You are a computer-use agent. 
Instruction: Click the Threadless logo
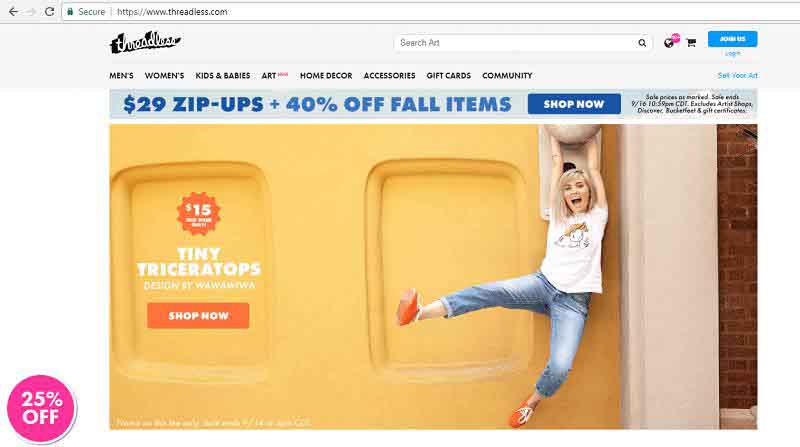[x=145, y=42]
